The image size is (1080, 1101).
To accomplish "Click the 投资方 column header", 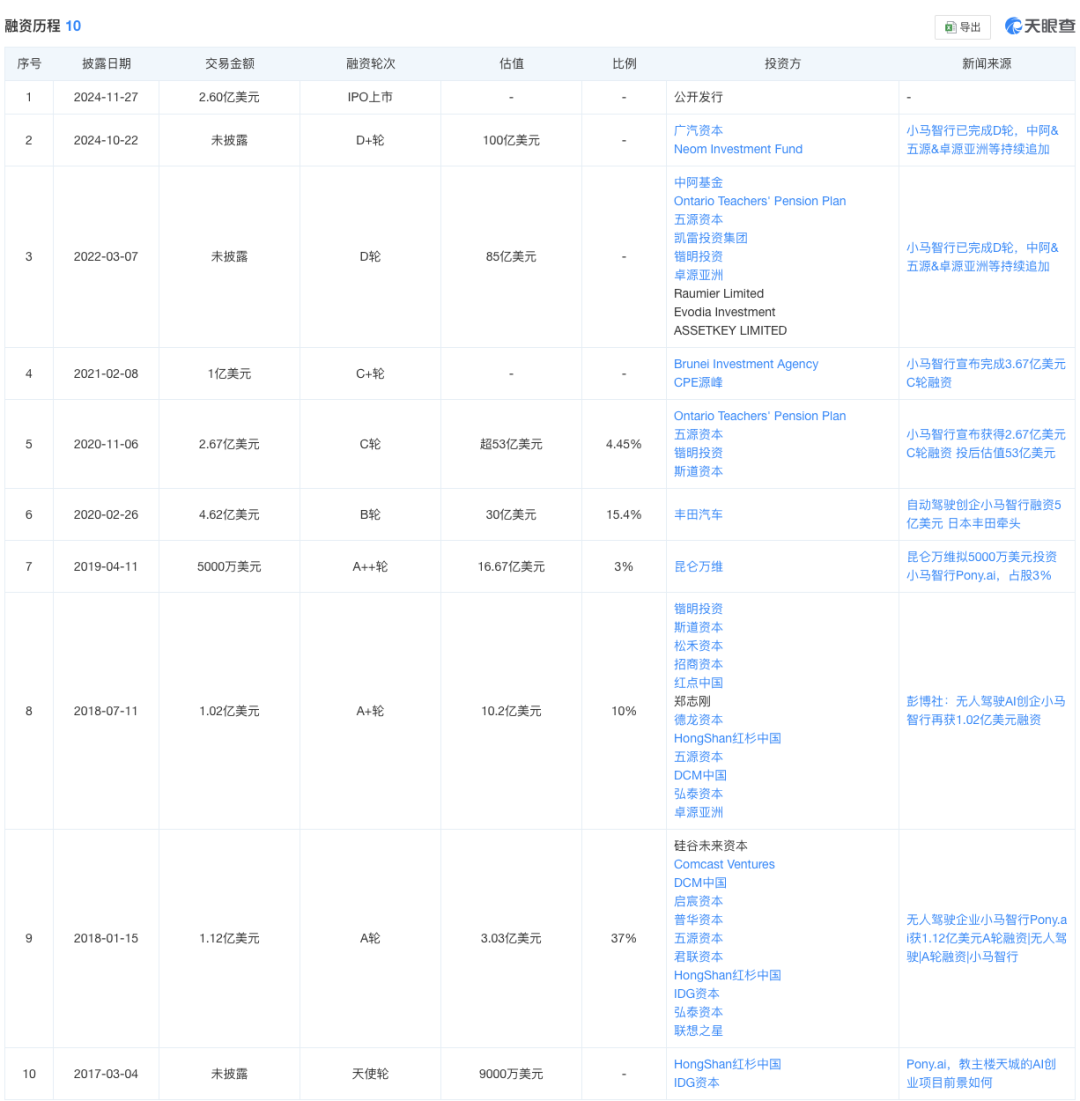I will [782, 64].
